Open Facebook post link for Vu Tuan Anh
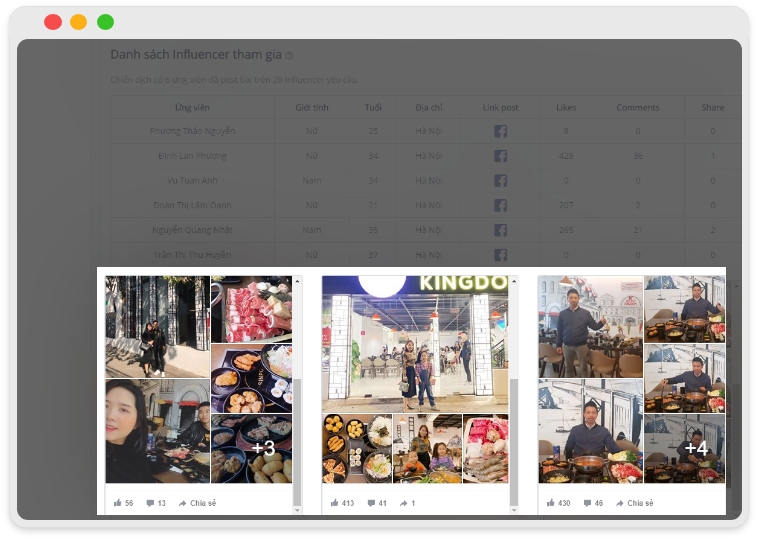The image size is (758, 540). tap(500, 180)
